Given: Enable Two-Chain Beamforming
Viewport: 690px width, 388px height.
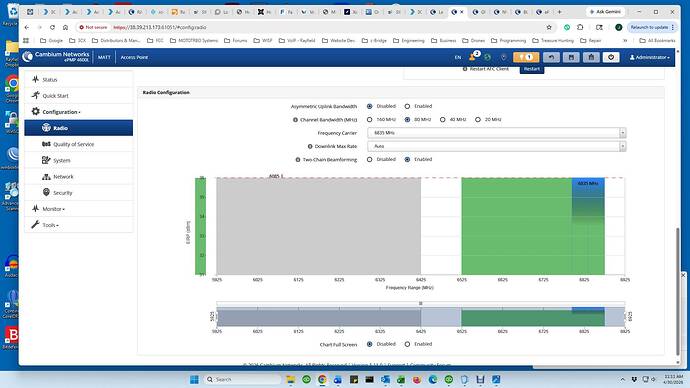Looking at the screenshot, I should [407, 159].
